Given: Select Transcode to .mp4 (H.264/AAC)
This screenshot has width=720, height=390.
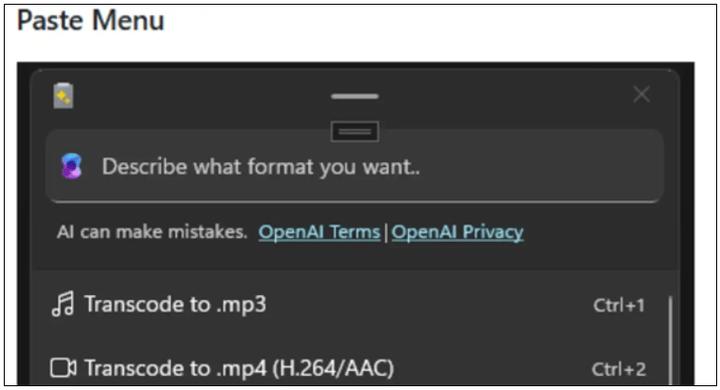Looking at the screenshot, I should click(x=349, y=368).
